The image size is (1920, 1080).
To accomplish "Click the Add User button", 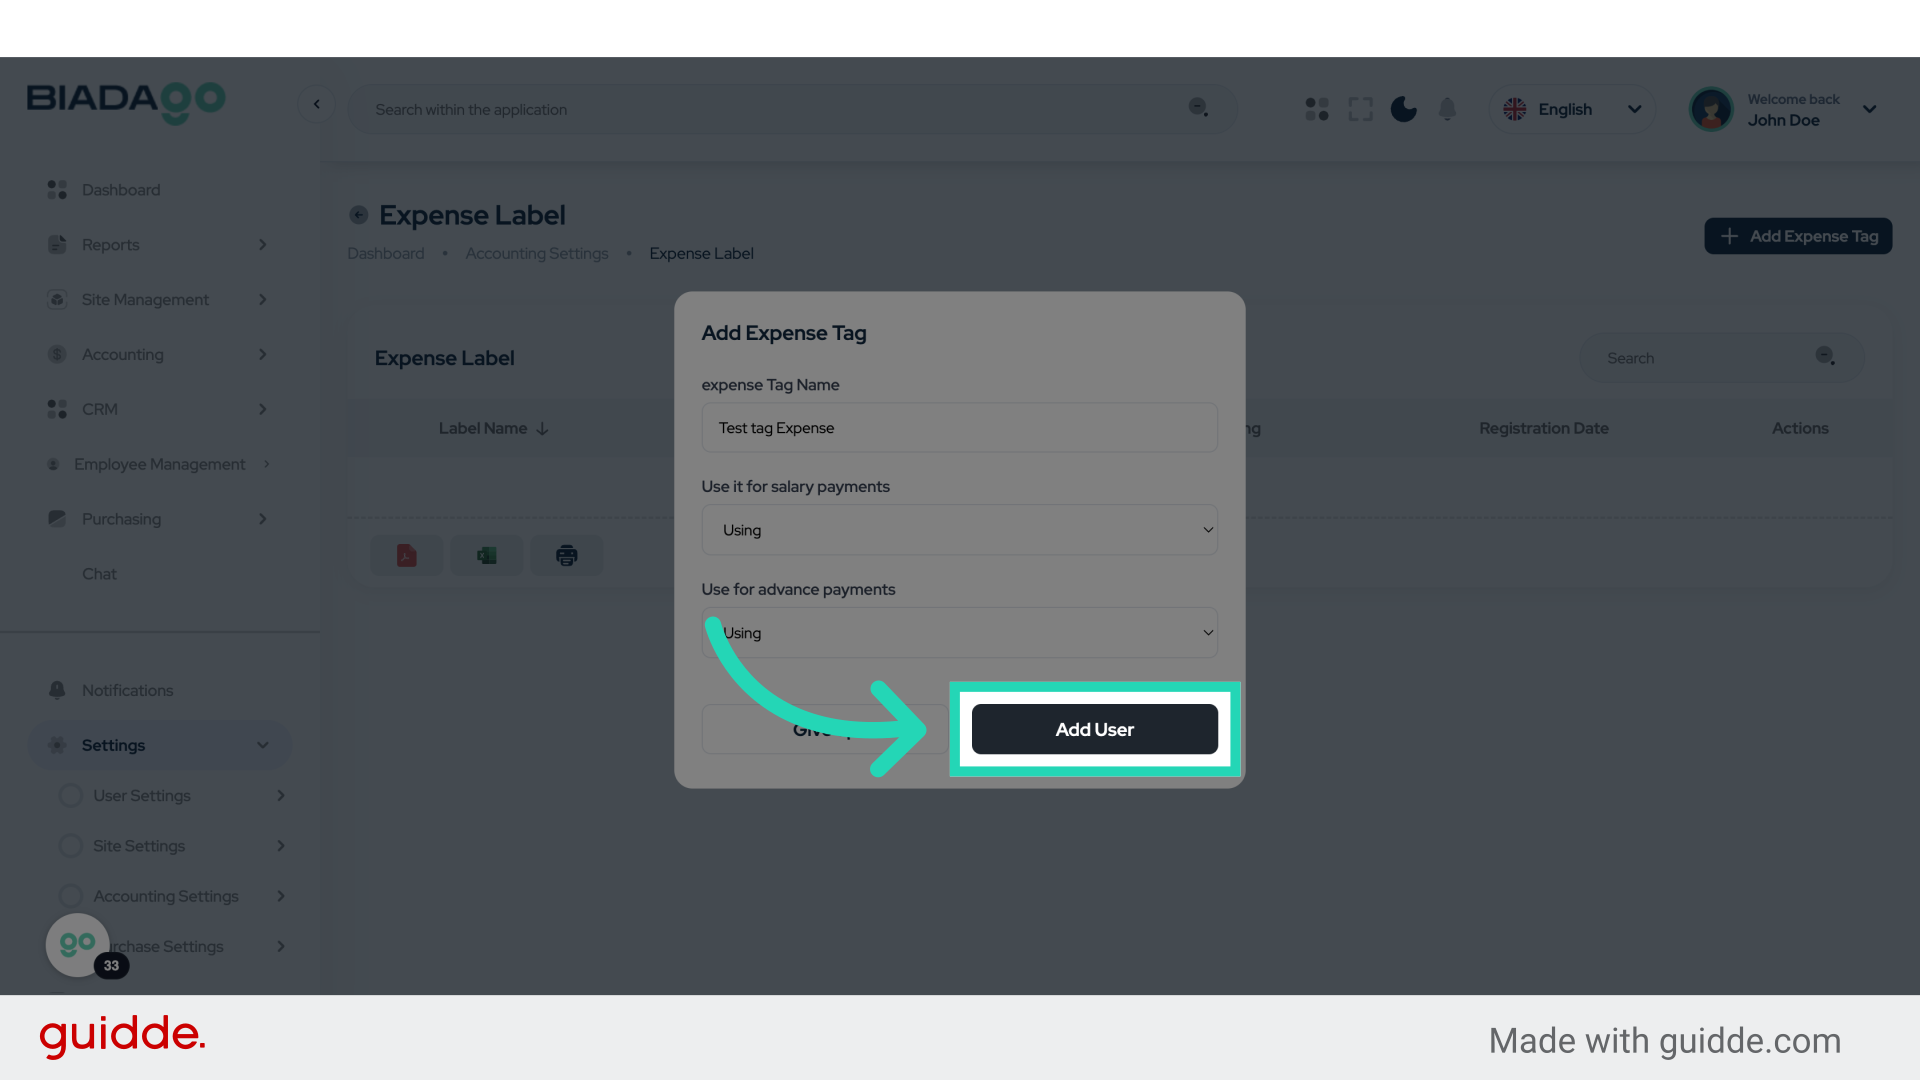I will [1094, 729].
